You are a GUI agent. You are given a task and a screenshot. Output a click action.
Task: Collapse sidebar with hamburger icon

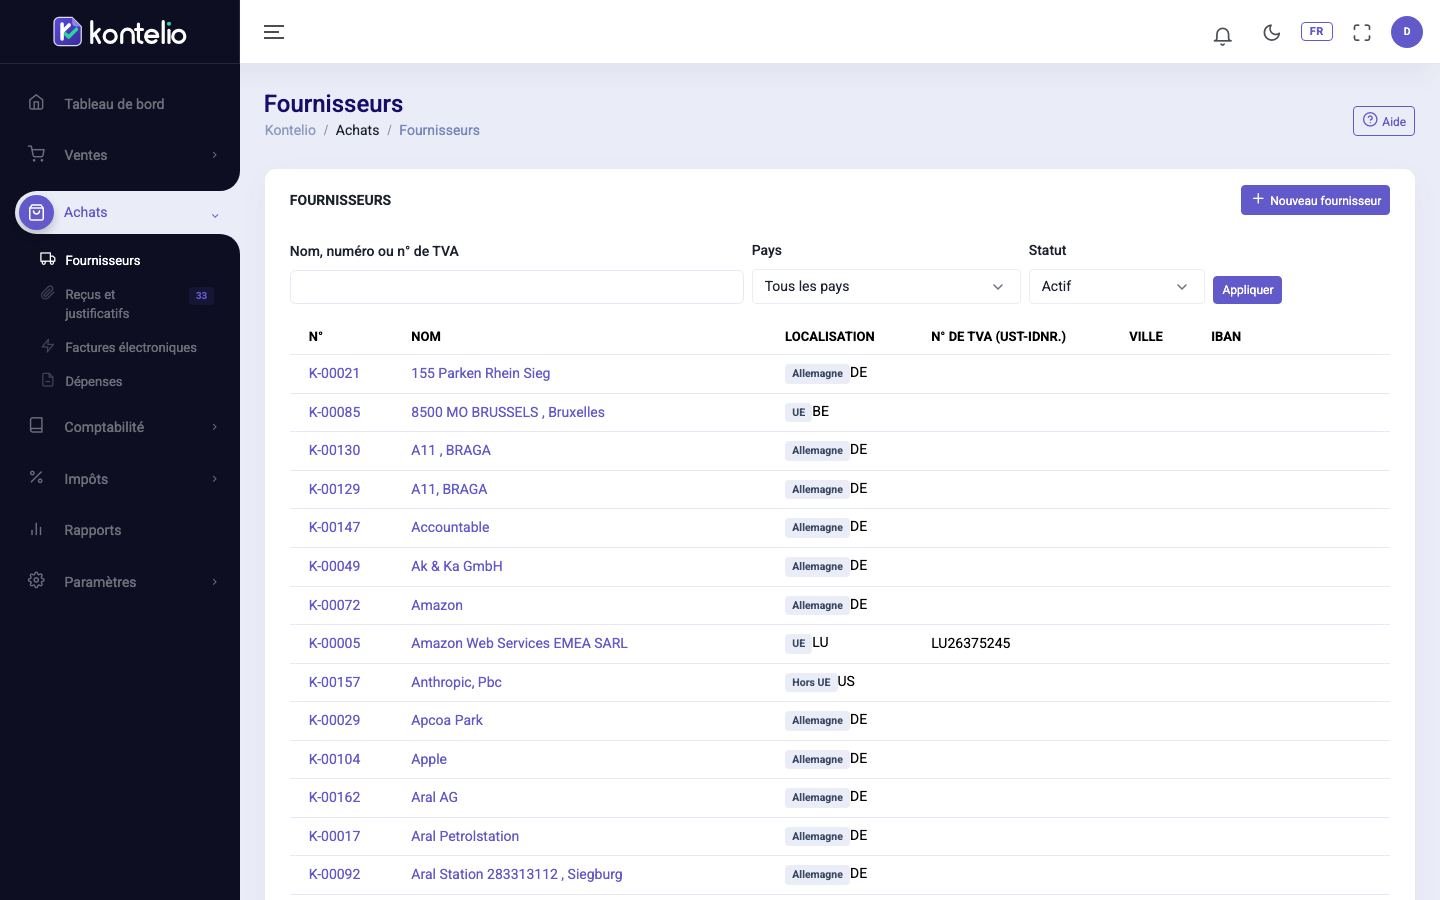pos(274,32)
